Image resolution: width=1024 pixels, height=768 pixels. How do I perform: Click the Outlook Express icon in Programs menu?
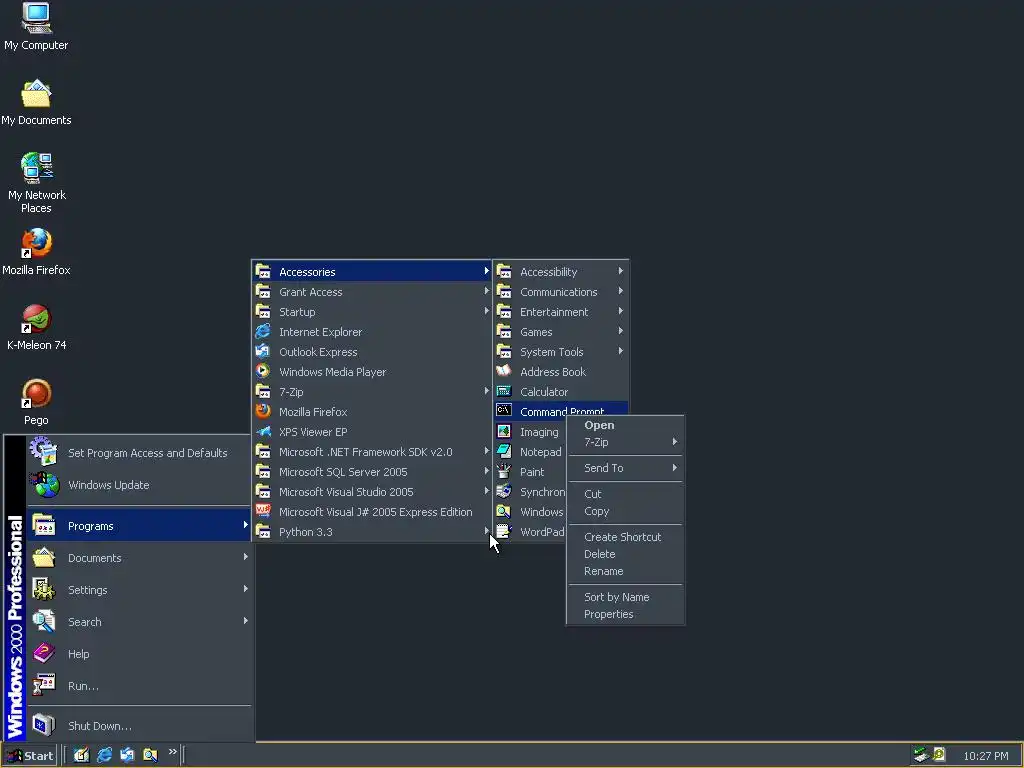(x=263, y=351)
